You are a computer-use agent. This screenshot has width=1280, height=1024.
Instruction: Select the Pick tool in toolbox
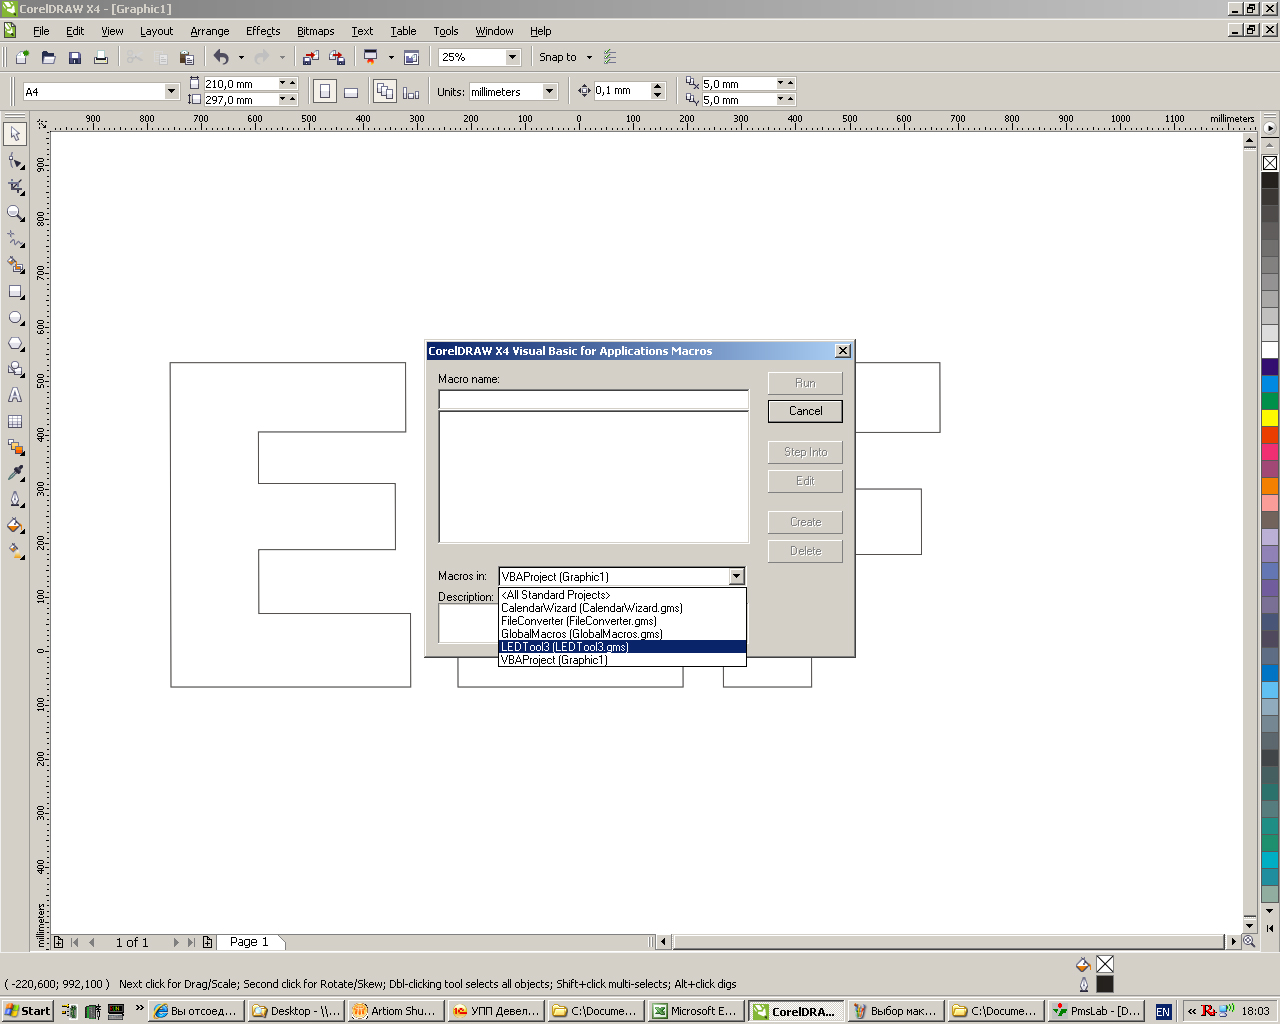click(x=15, y=134)
